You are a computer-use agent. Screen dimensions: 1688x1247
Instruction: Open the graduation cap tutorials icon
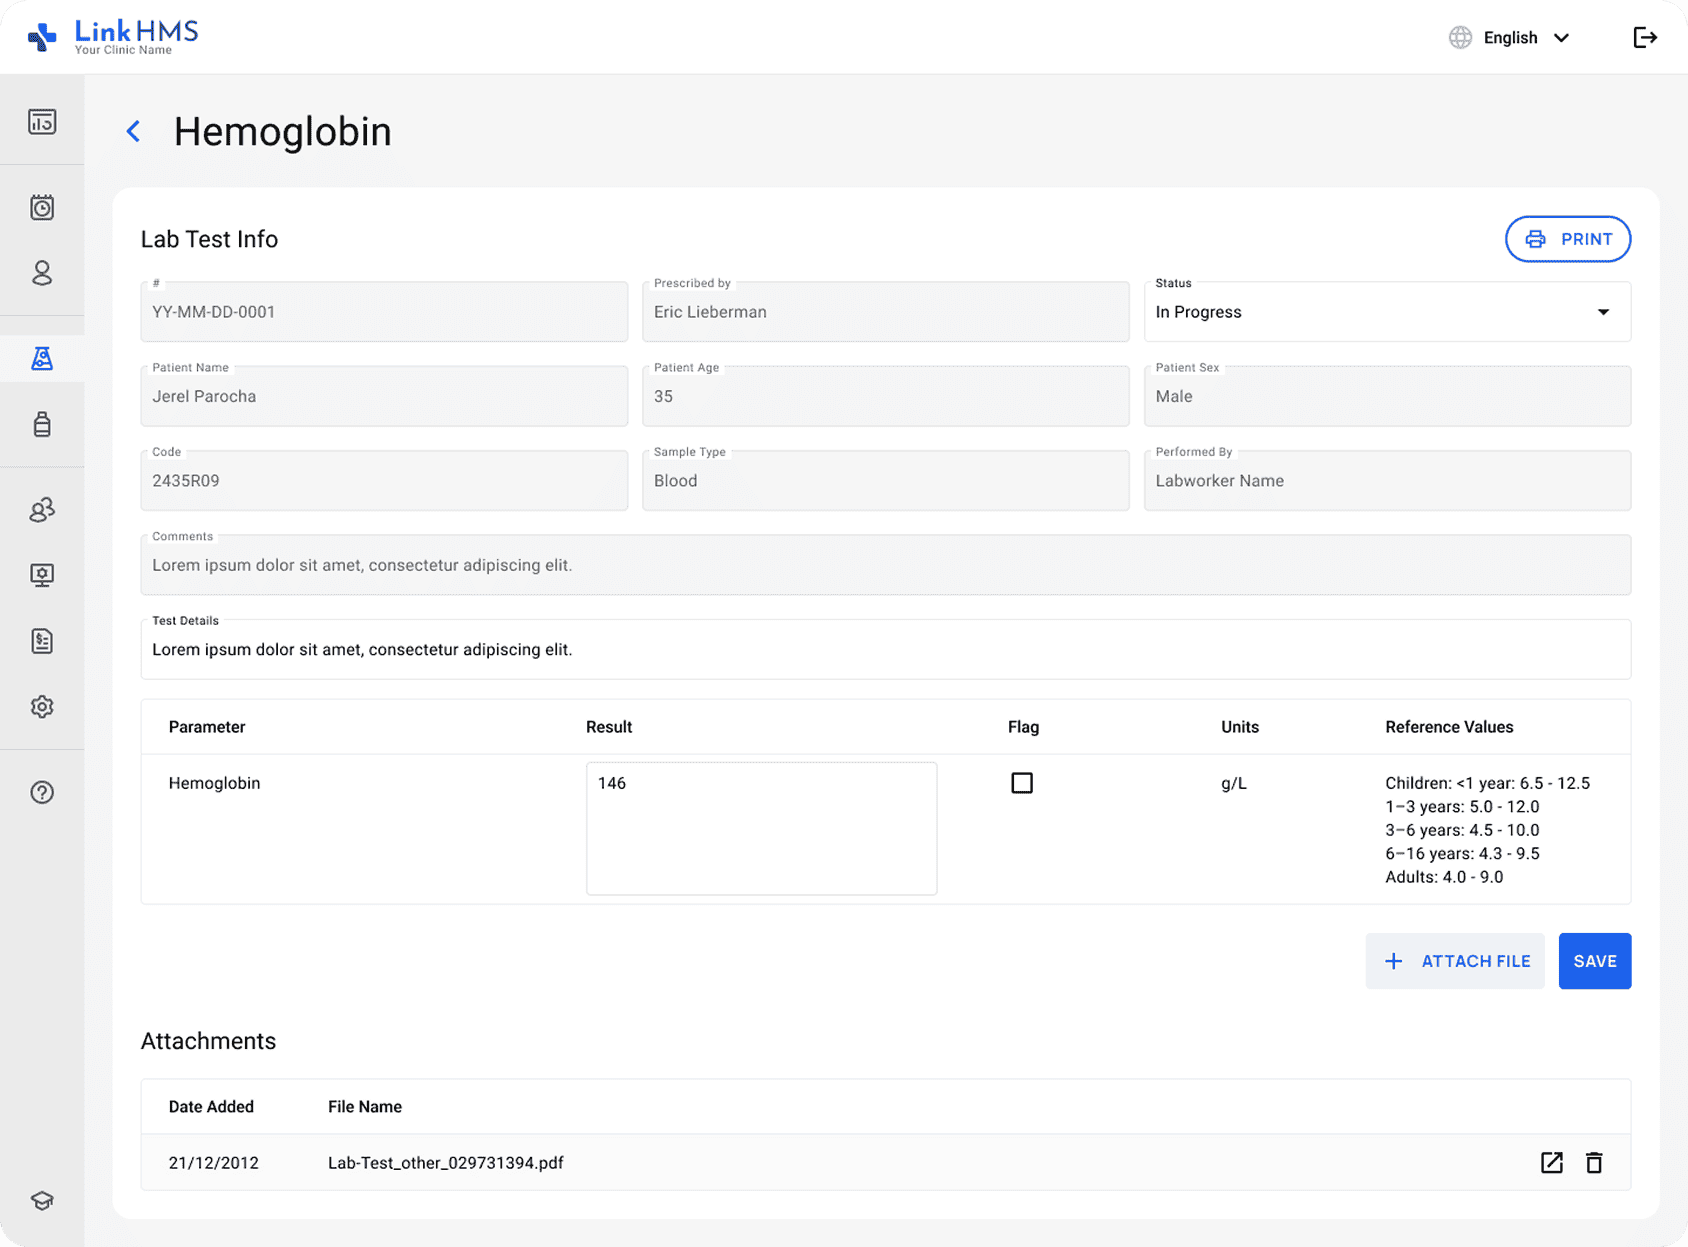pos(42,1200)
